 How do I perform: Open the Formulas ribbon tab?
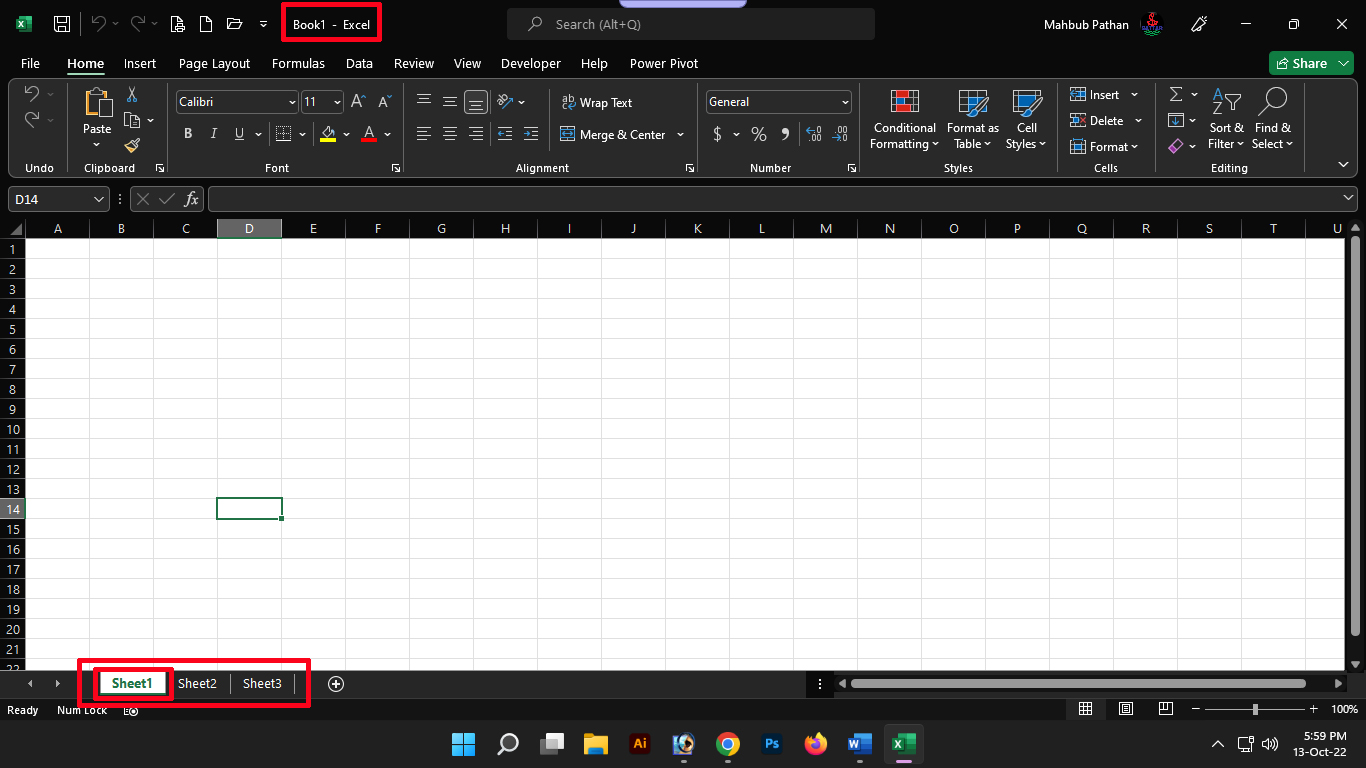click(x=298, y=63)
